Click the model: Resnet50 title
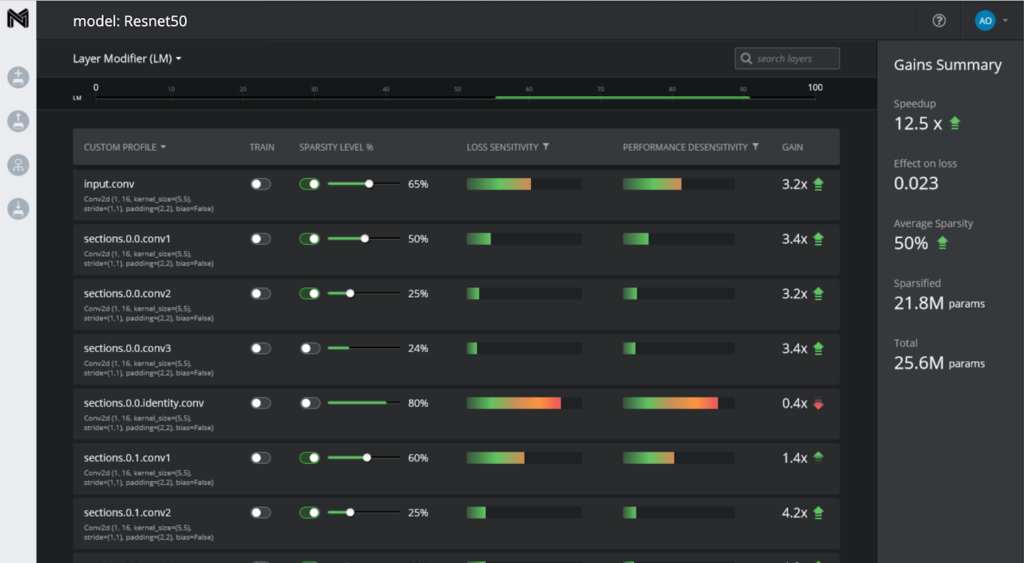The image size is (1024, 563). pos(130,21)
